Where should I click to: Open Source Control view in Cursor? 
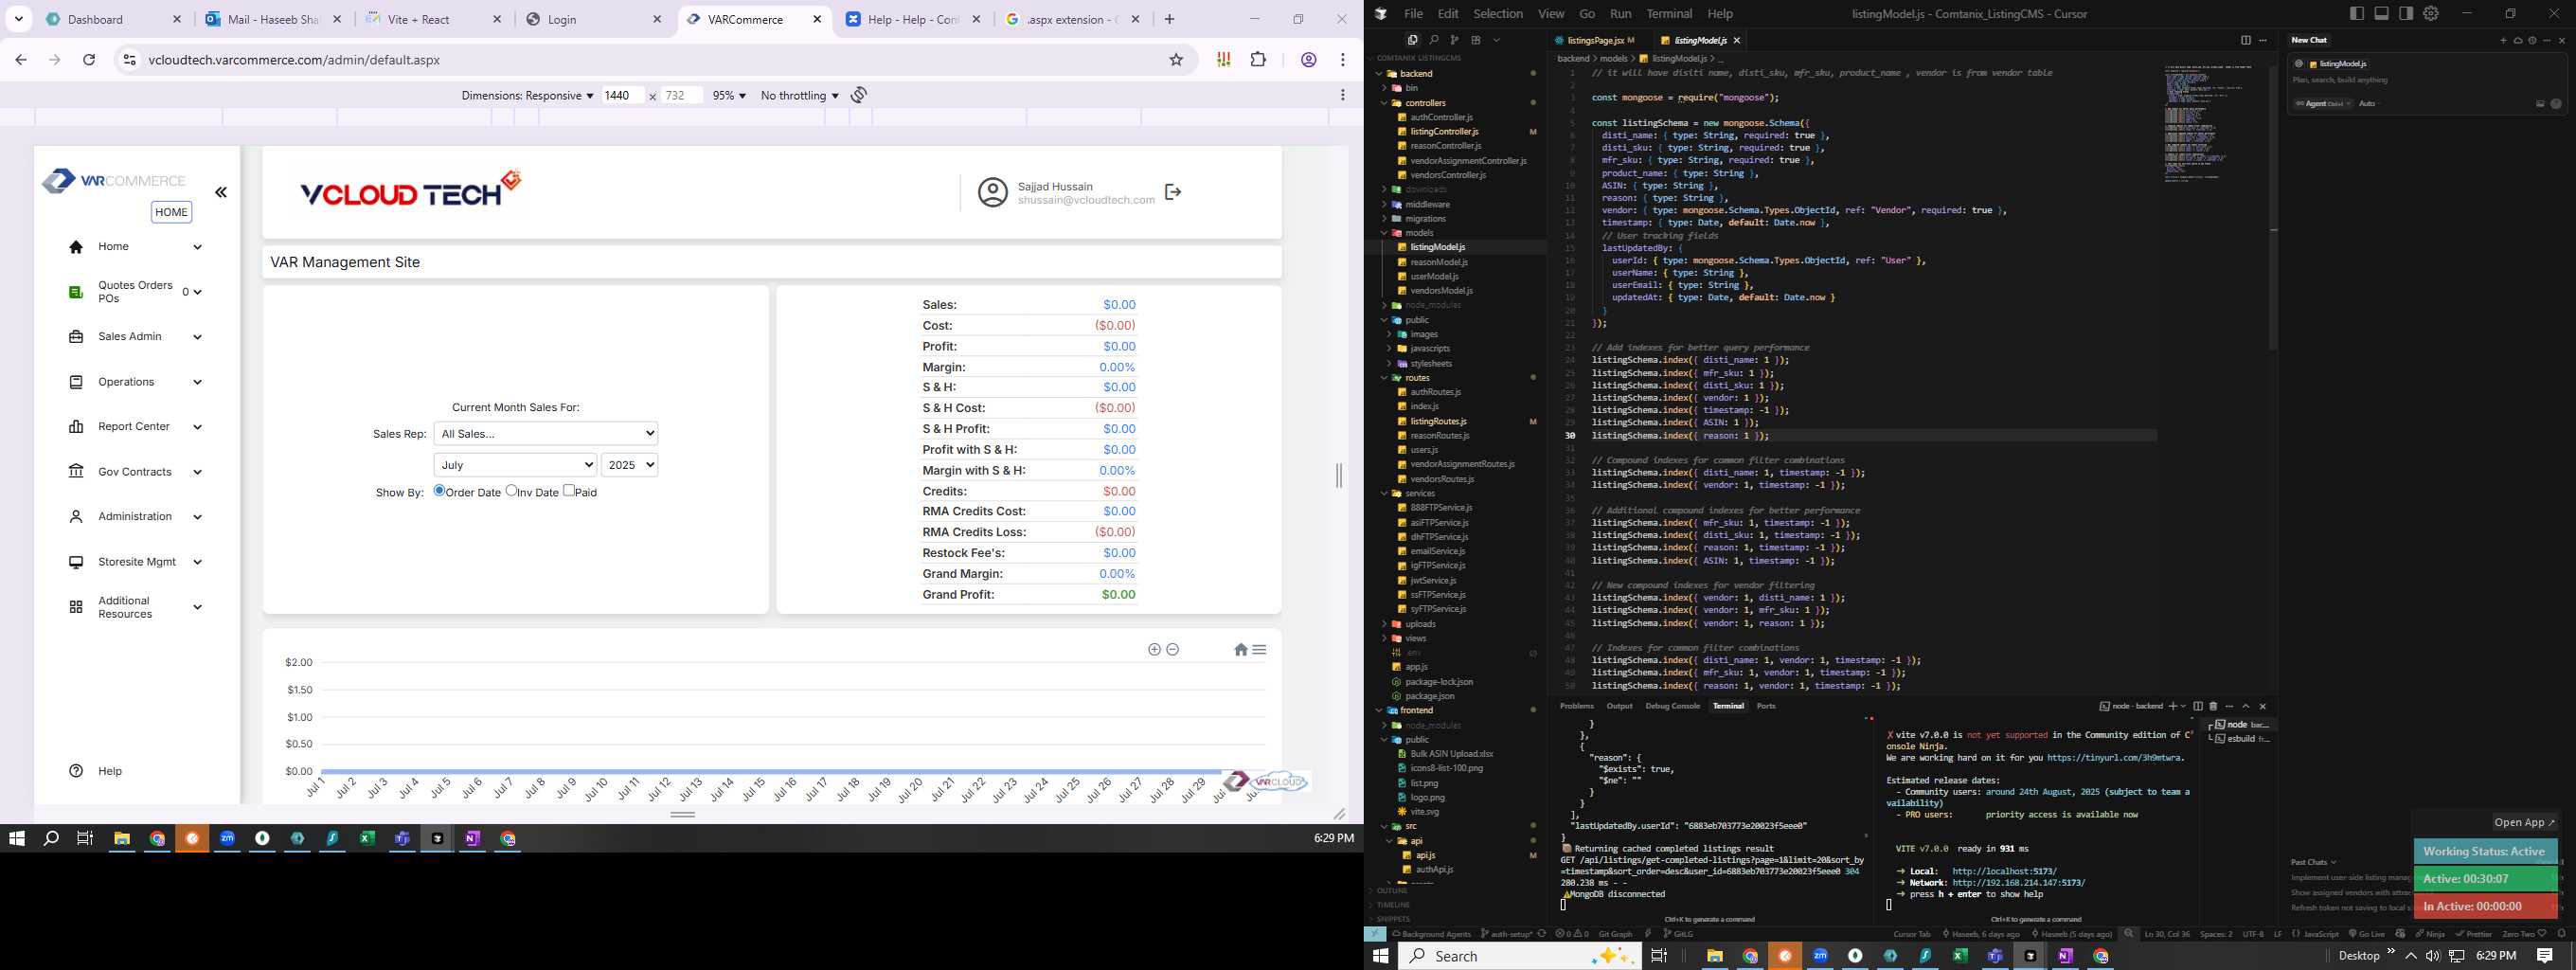(x=1454, y=40)
